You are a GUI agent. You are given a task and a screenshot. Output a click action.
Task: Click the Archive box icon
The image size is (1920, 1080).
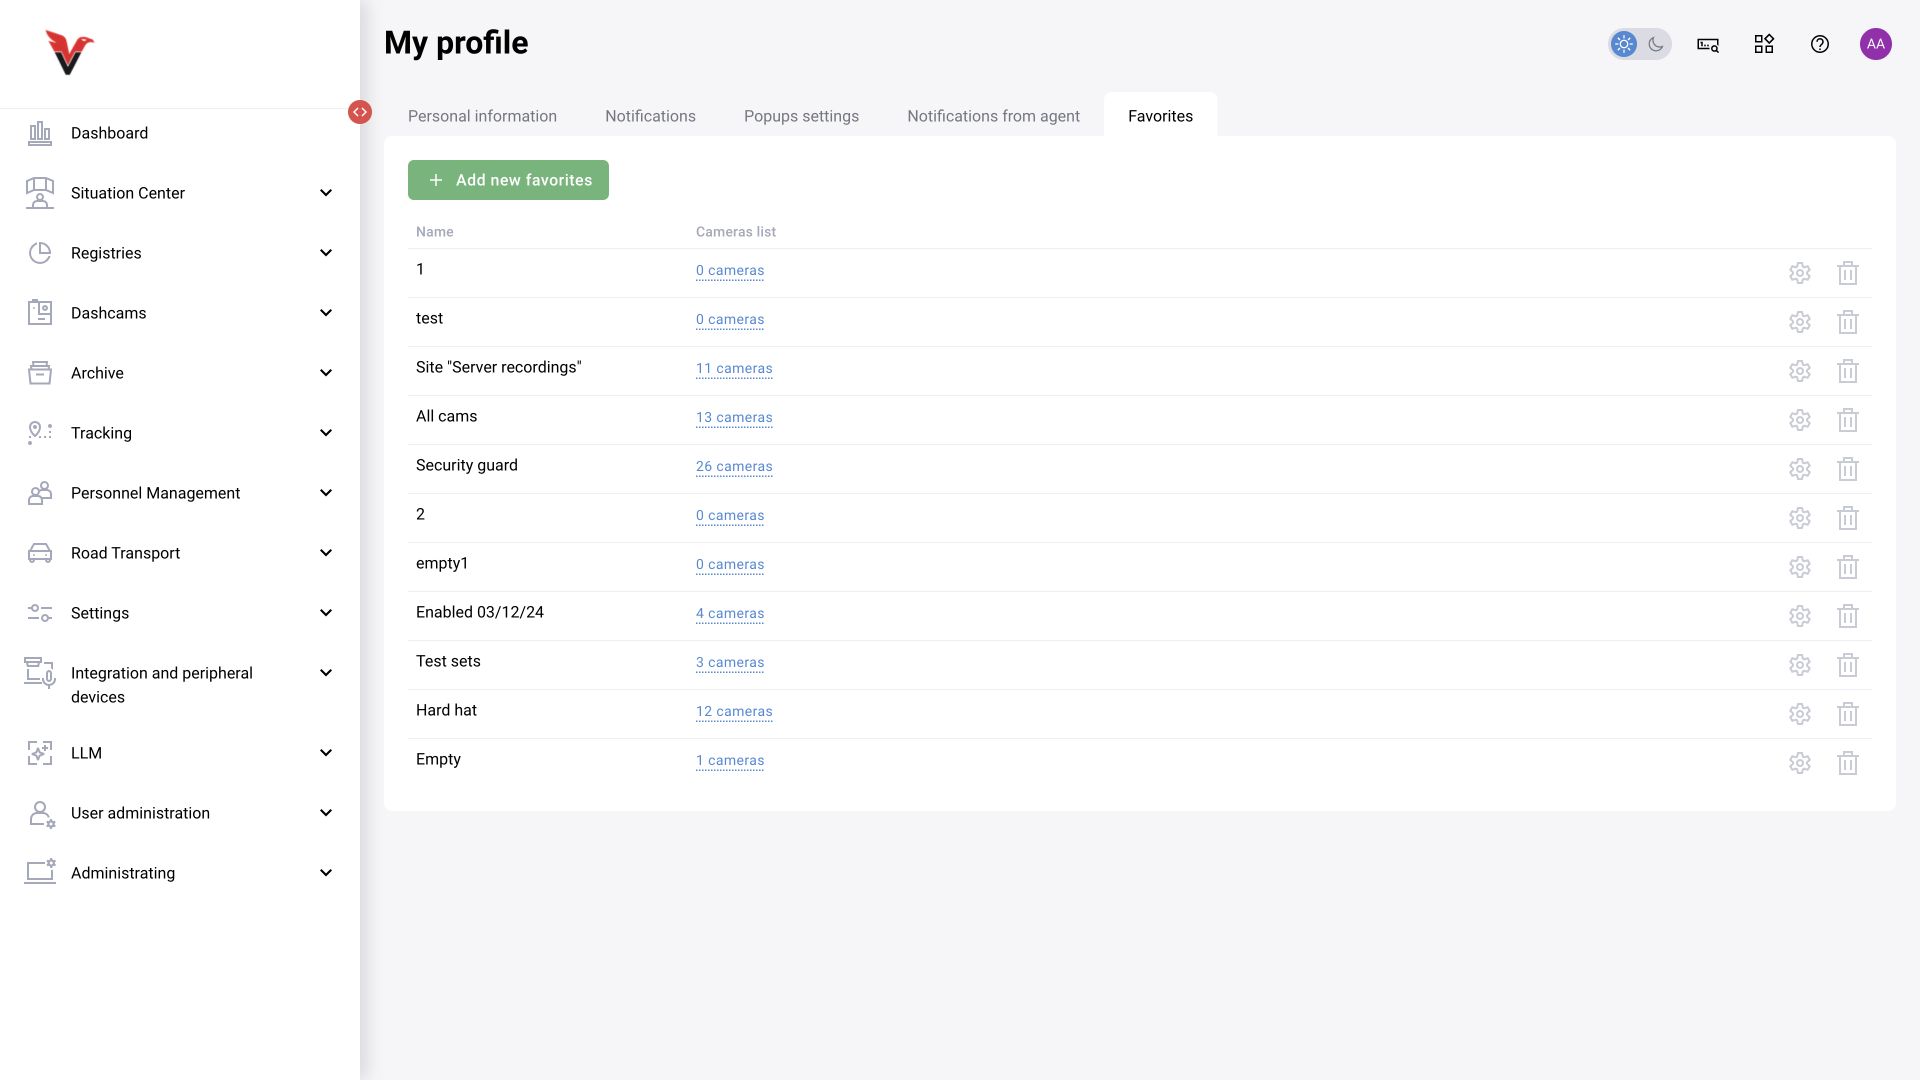40,373
